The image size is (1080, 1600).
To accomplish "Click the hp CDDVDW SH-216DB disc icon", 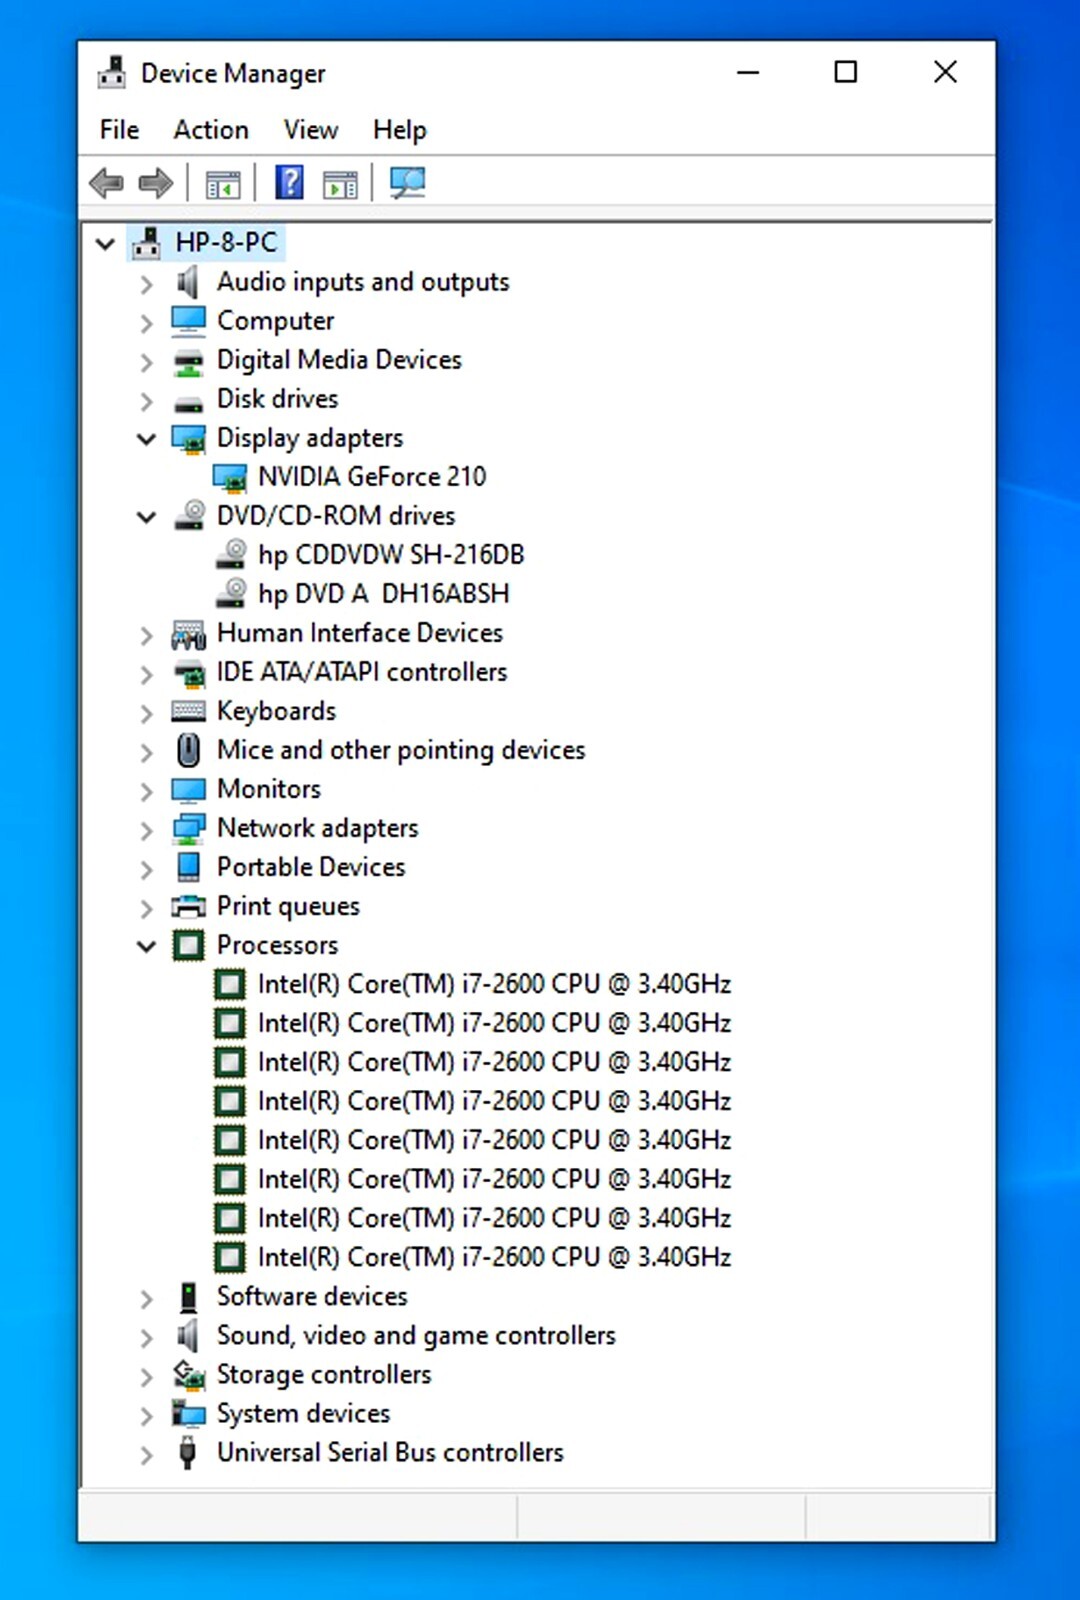I will point(231,554).
